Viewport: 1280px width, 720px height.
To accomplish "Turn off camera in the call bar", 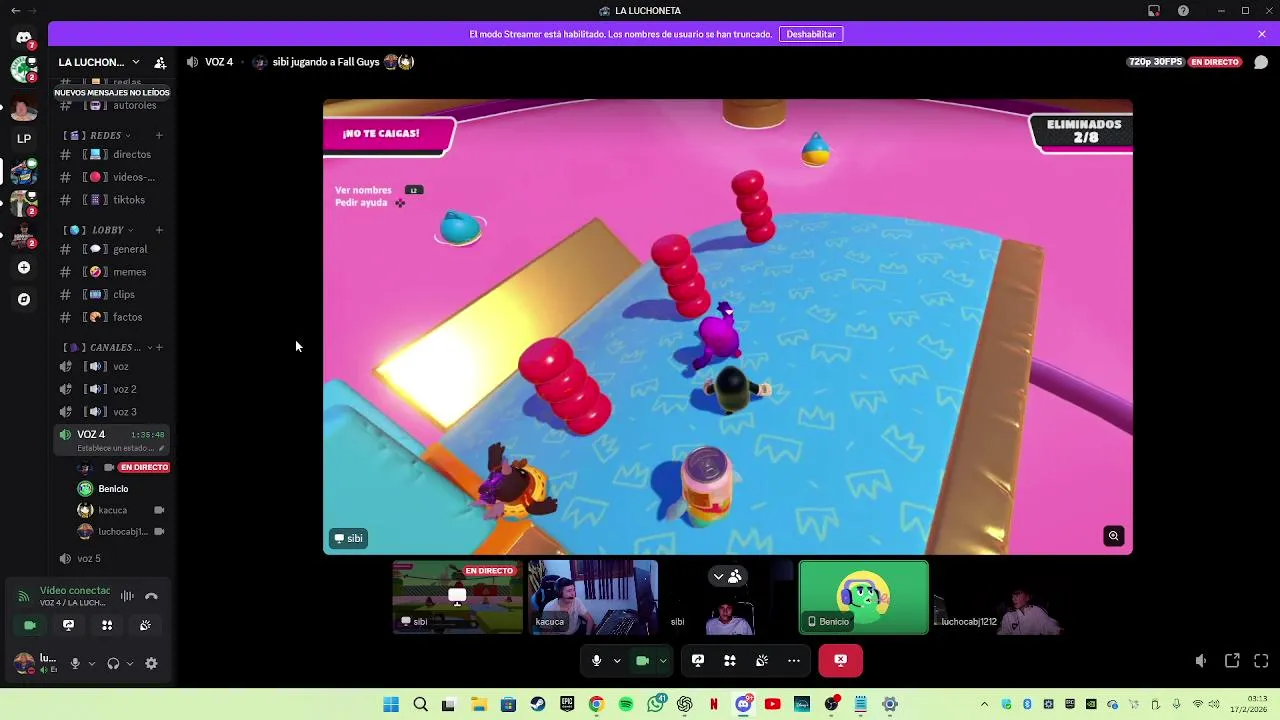I will coord(642,660).
